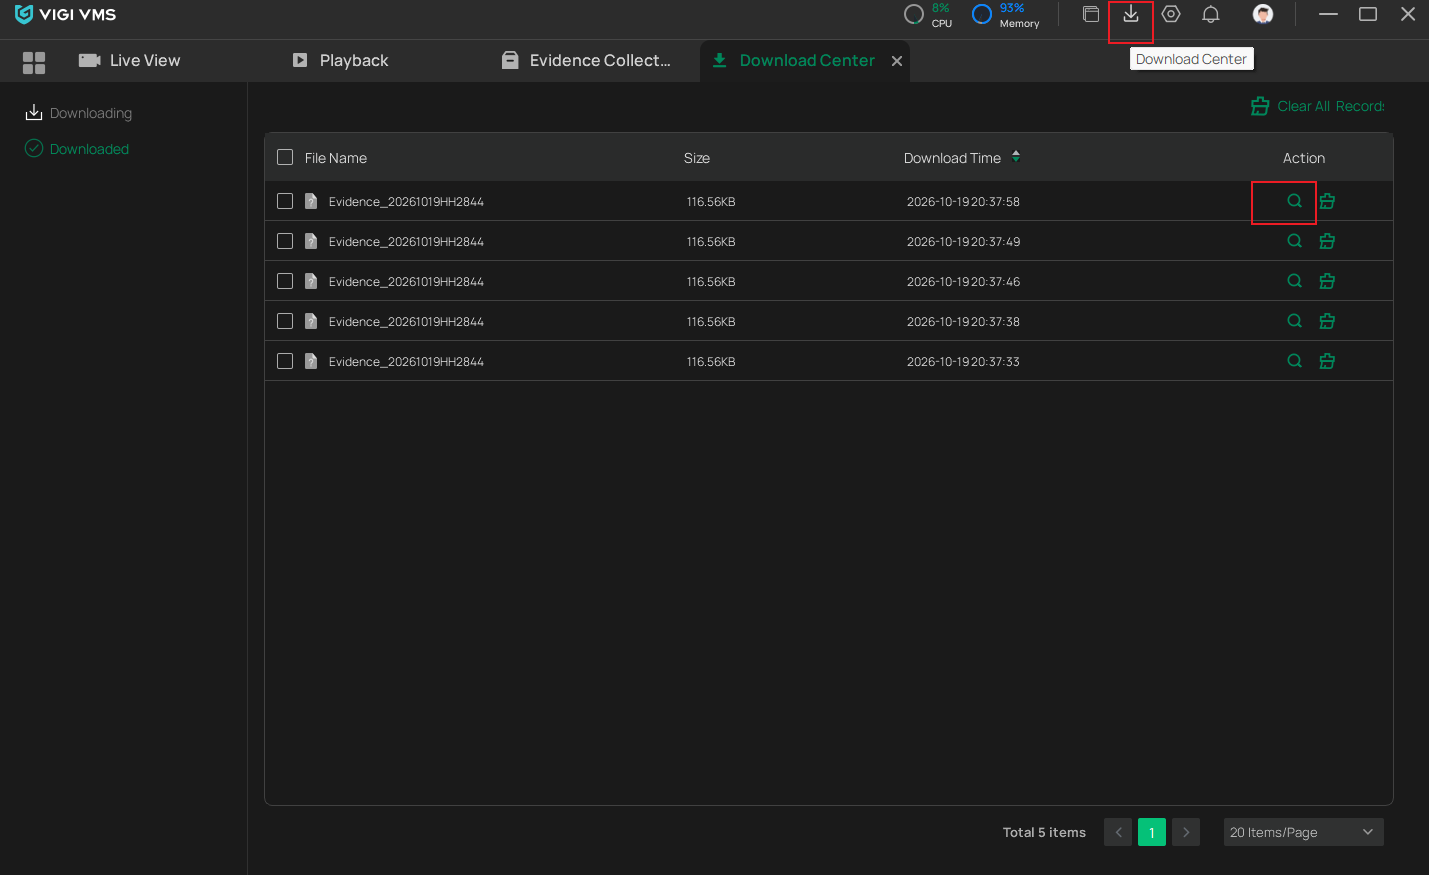Open the notifications bell icon
The height and width of the screenshot is (875, 1429).
[x=1211, y=14]
